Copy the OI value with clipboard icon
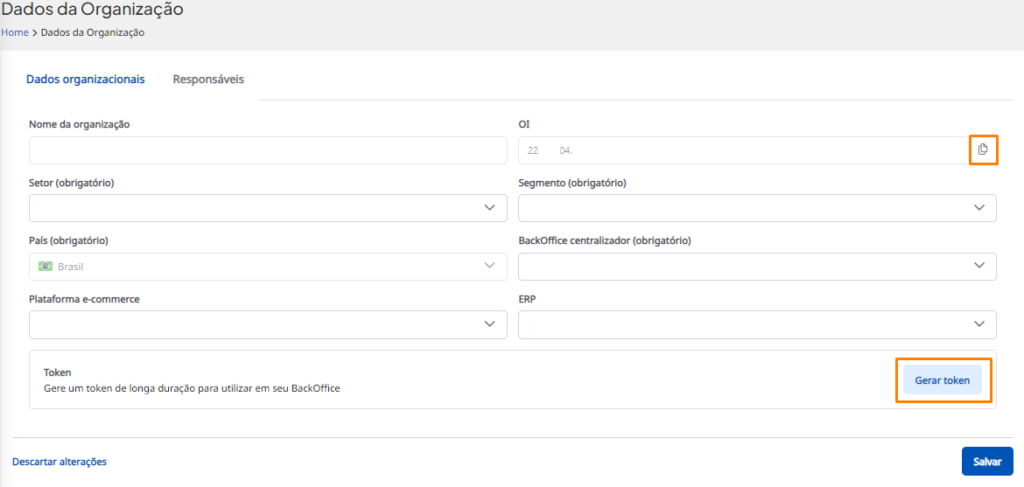 [x=983, y=150]
